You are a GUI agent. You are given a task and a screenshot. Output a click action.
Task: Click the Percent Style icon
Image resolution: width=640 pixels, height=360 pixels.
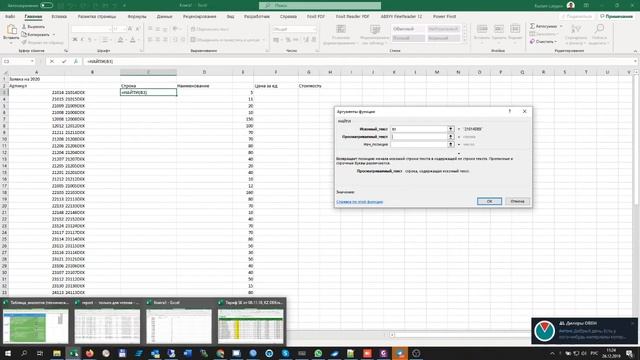click(288, 40)
